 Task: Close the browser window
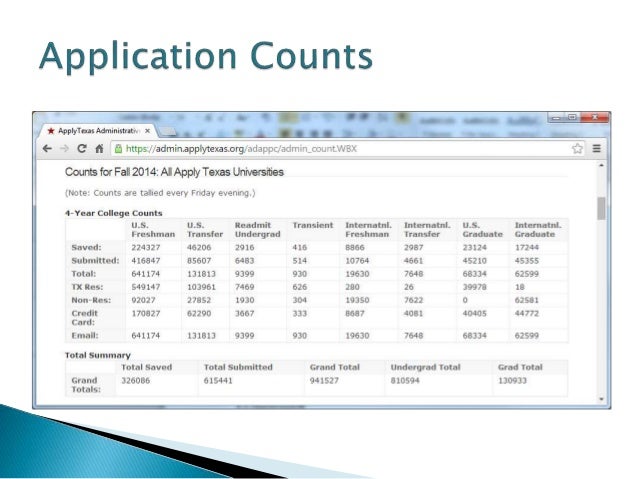point(595,118)
